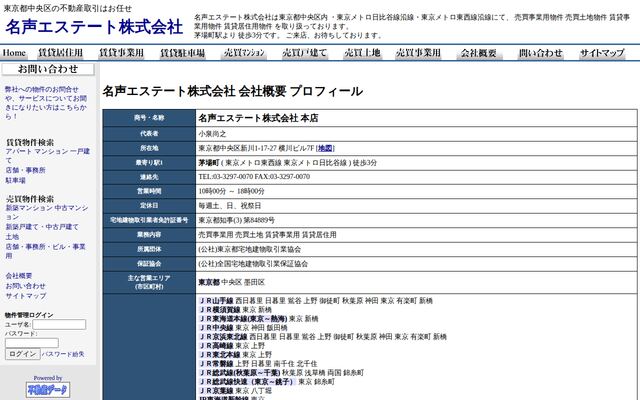Open the 賃貸事業用 menu item
Screen dimensions: 640x400
coord(121,53)
